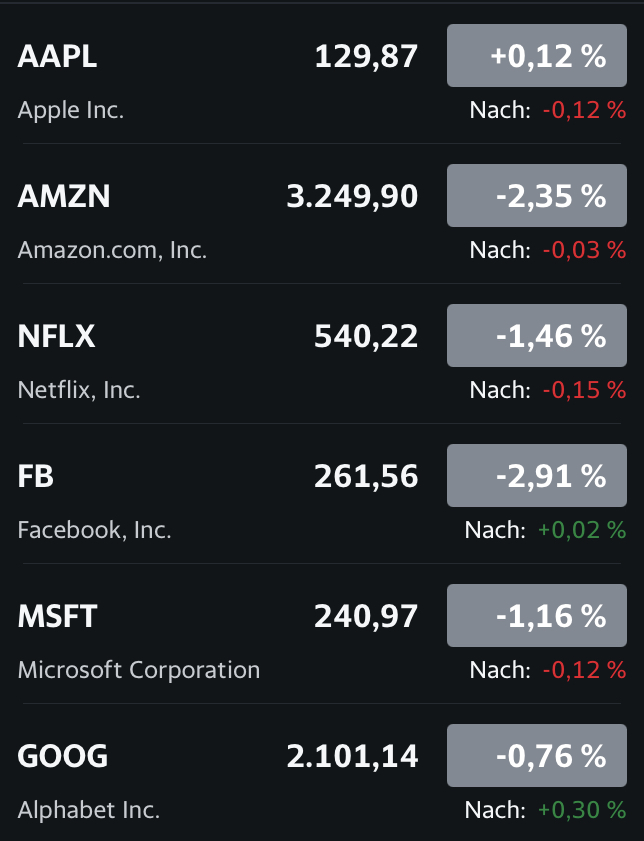644x841 pixels.
Task: Click Amazon price 3.249,90
Action: pyautogui.click(x=352, y=197)
